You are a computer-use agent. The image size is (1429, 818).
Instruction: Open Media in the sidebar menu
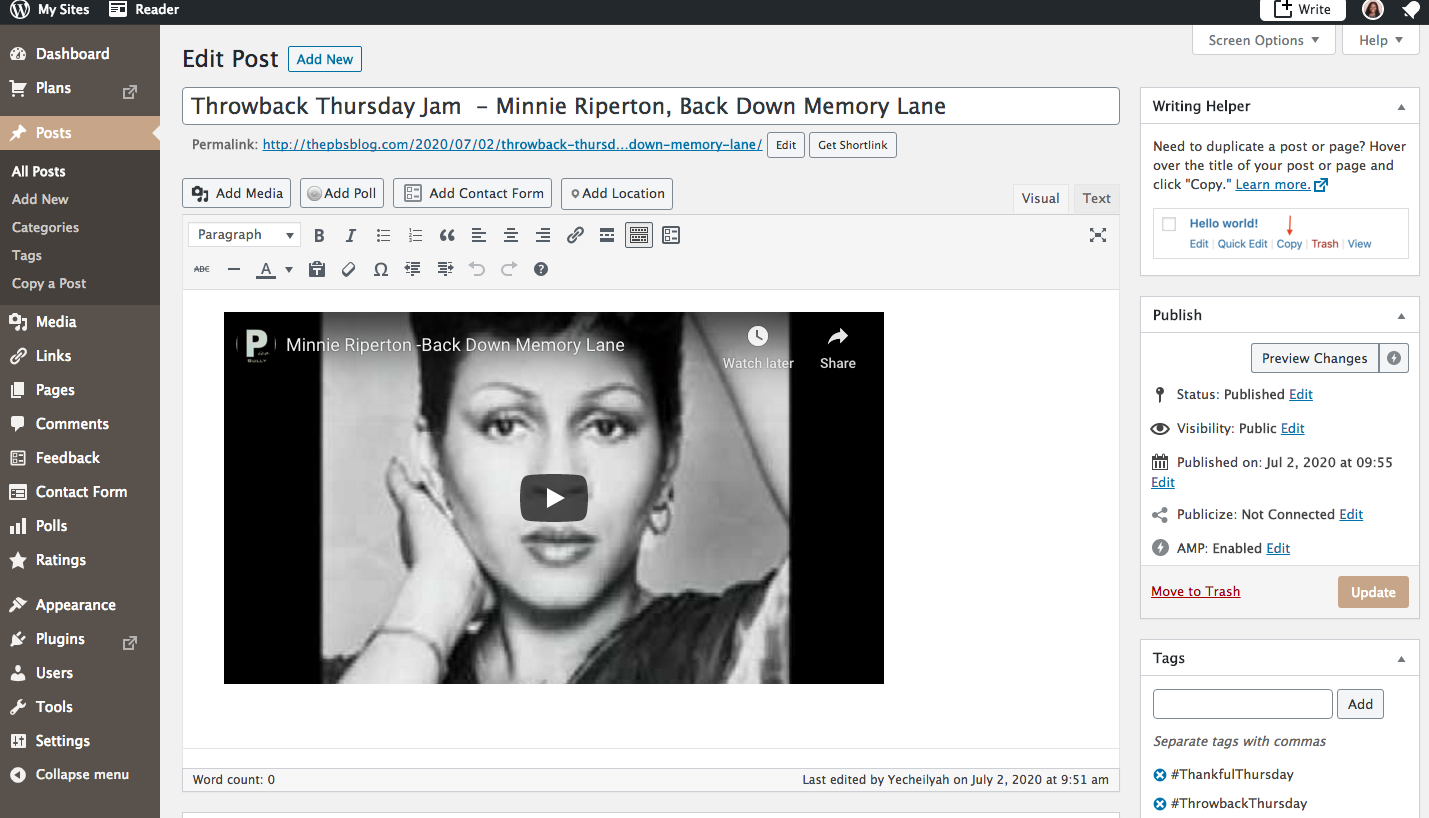point(56,322)
